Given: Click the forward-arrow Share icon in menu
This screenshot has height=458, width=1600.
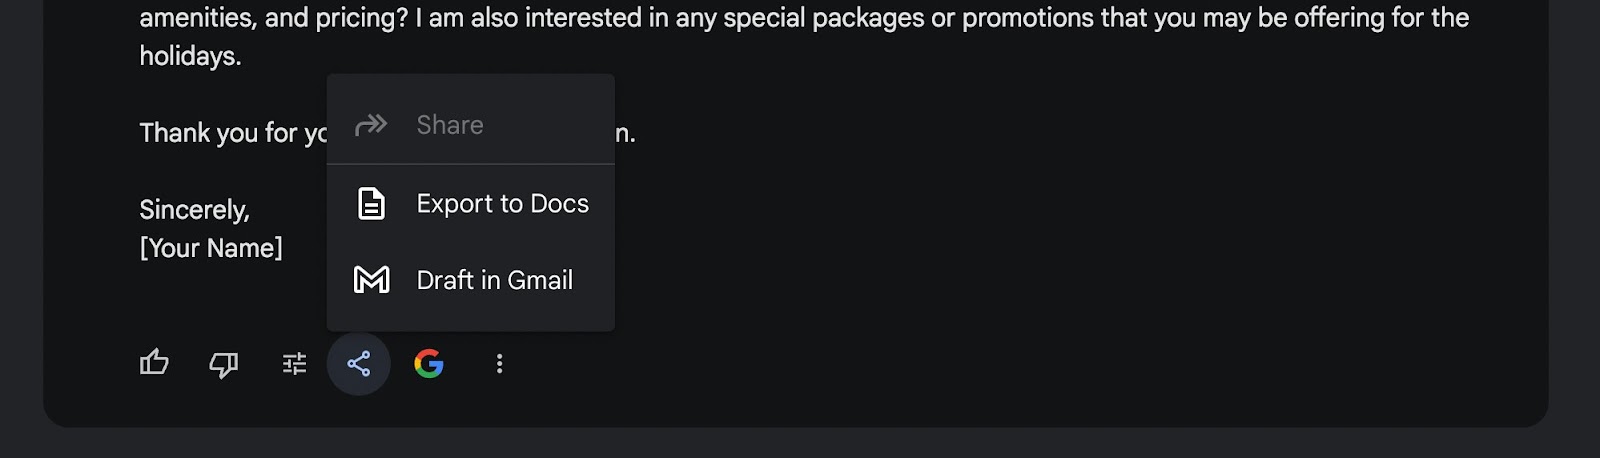Looking at the screenshot, I should pyautogui.click(x=371, y=125).
